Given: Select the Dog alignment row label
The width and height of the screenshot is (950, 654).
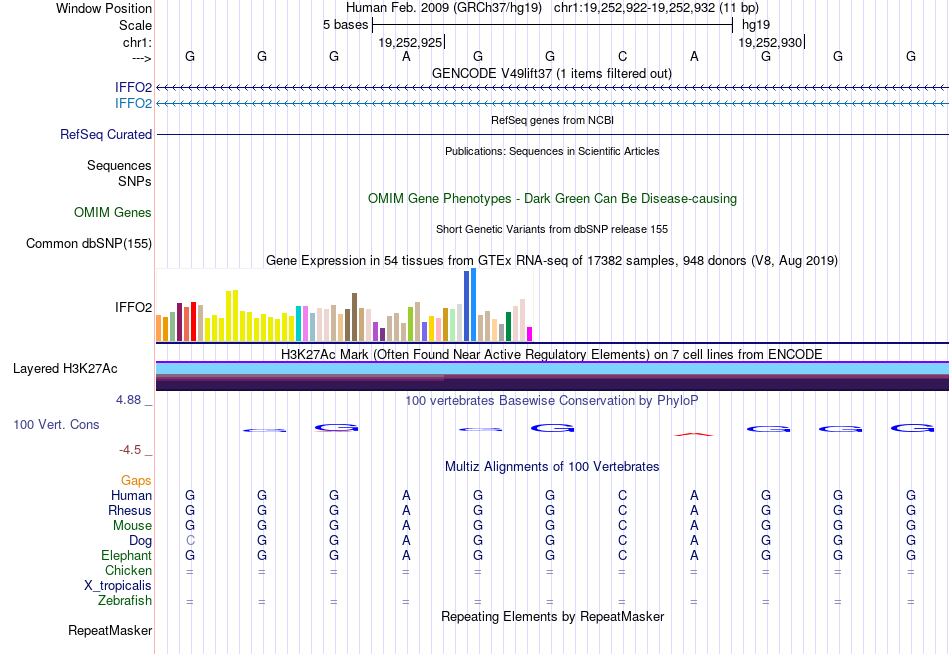Looking at the screenshot, I should (x=140, y=541).
